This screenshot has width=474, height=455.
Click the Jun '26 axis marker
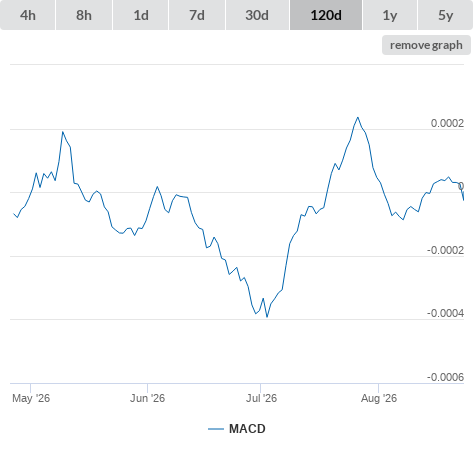coord(147,398)
